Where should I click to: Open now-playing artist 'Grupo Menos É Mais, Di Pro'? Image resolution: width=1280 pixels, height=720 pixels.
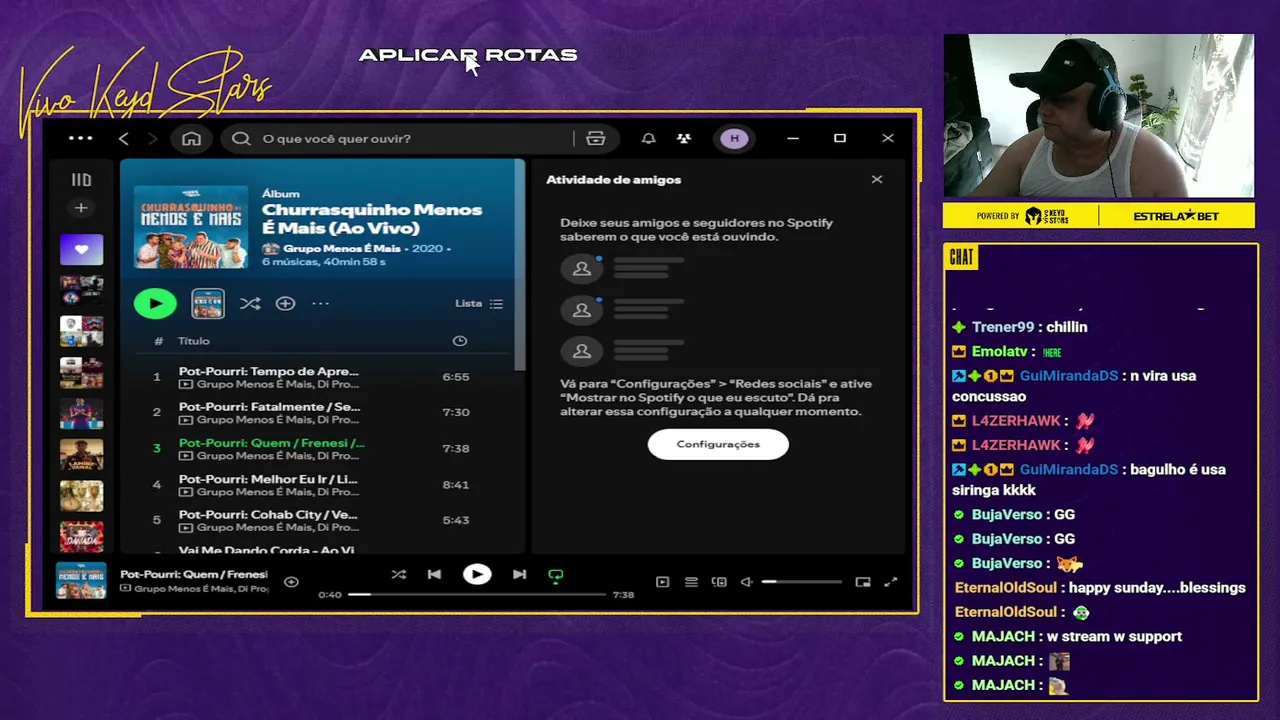(201, 589)
